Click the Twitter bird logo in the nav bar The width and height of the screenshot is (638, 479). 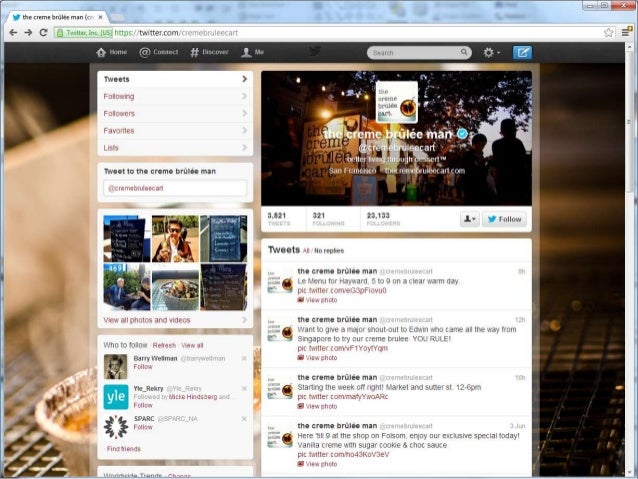pyautogui.click(x=314, y=51)
